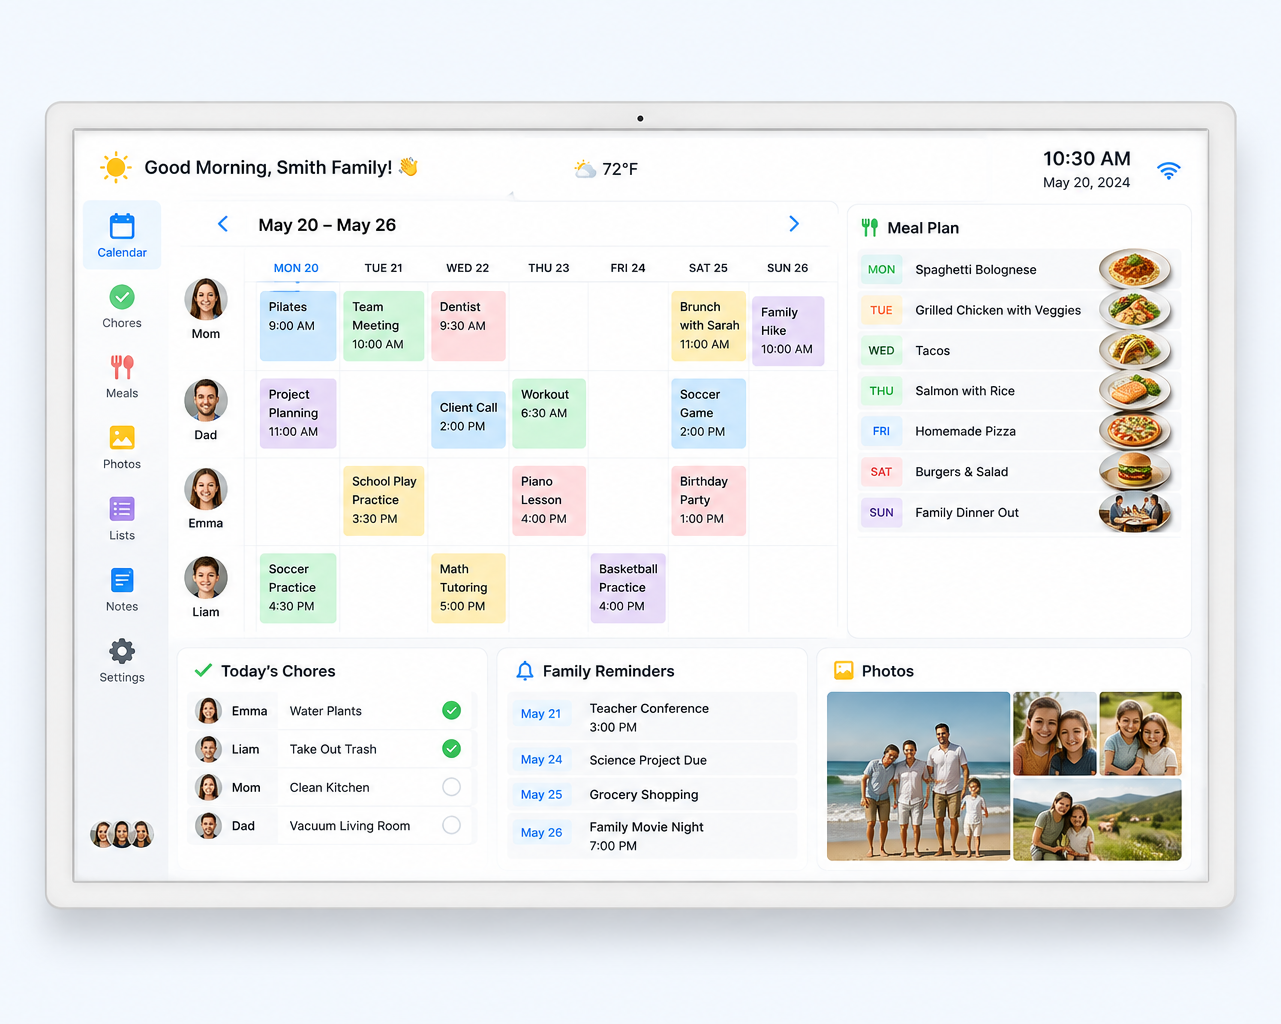Open the Chores section in sidebar

pyautogui.click(x=122, y=307)
